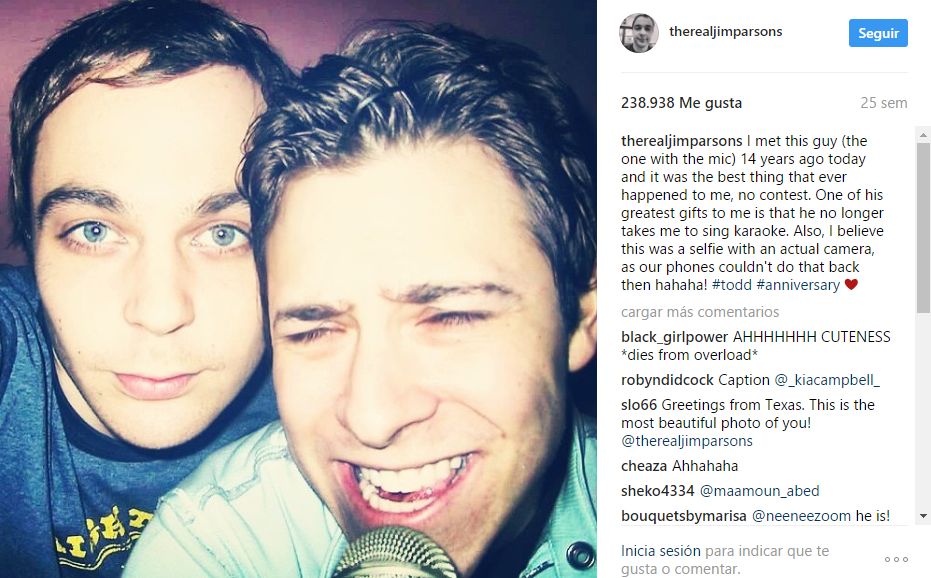
Task: Open the #anniversary hashtag
Action: [x=798, y=285]
